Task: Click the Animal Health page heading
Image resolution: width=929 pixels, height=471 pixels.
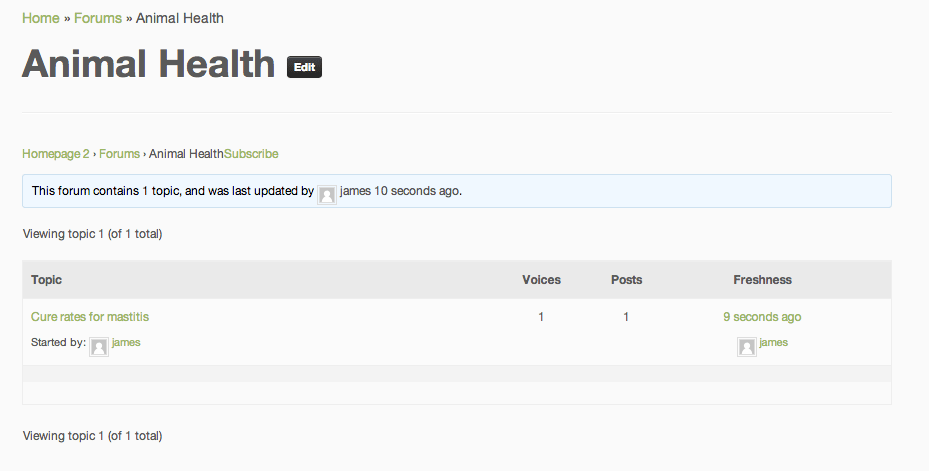Action: [148, 64]
